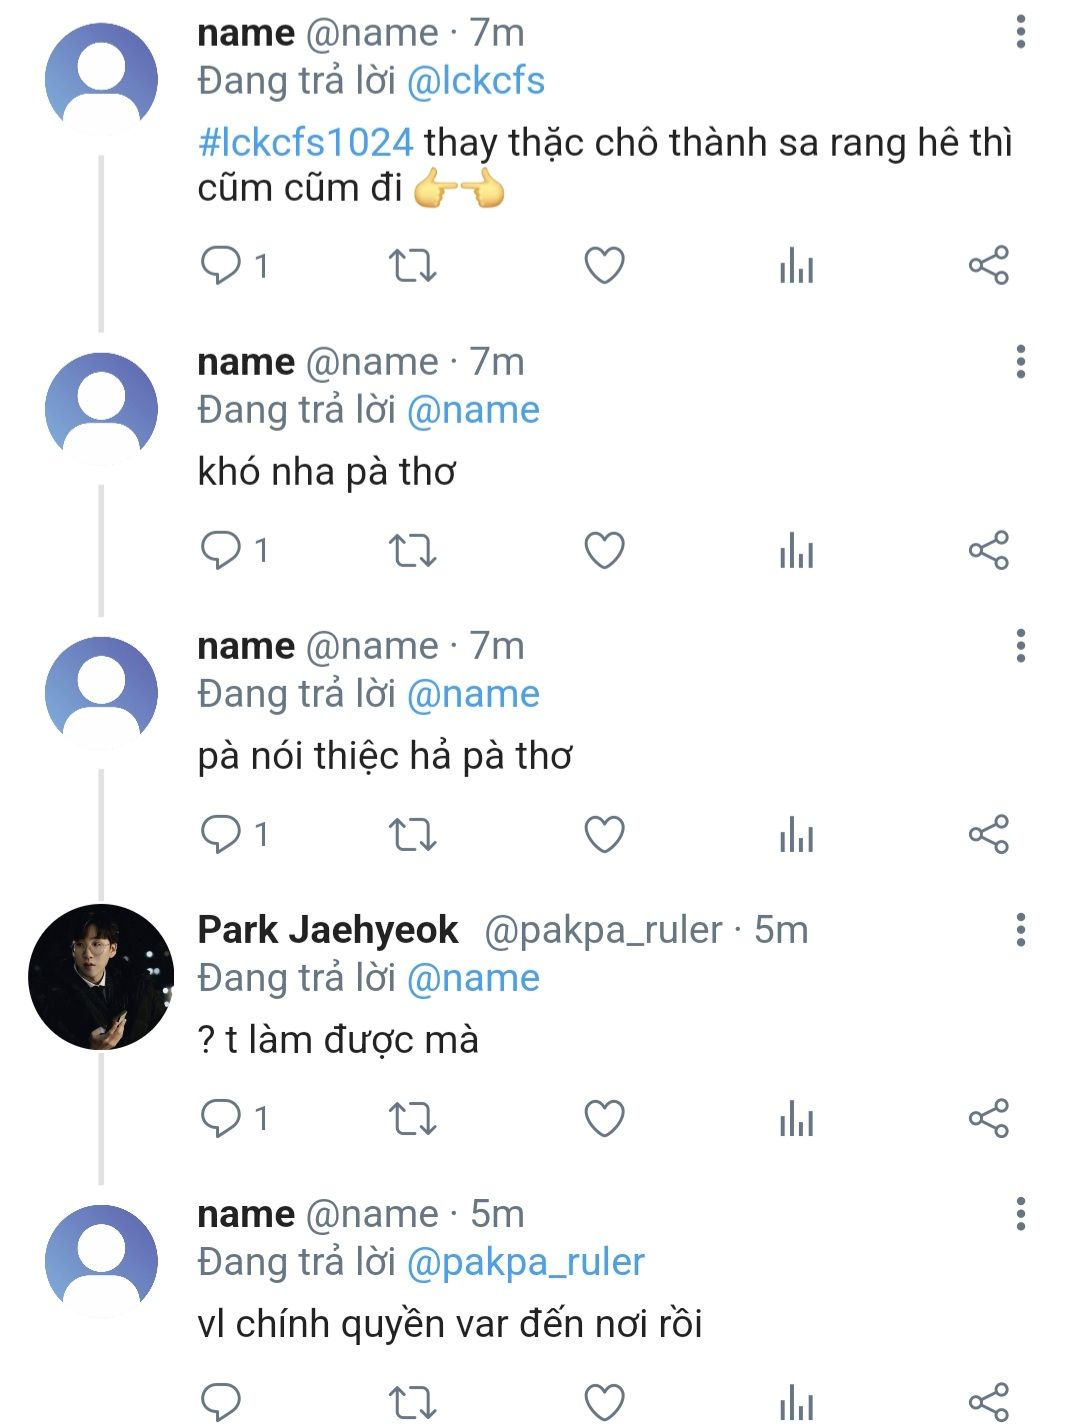Open the #lckcfs1024 hashtag
Viewport: 1080px width, 1424px height.
click(x=306, y=143)
